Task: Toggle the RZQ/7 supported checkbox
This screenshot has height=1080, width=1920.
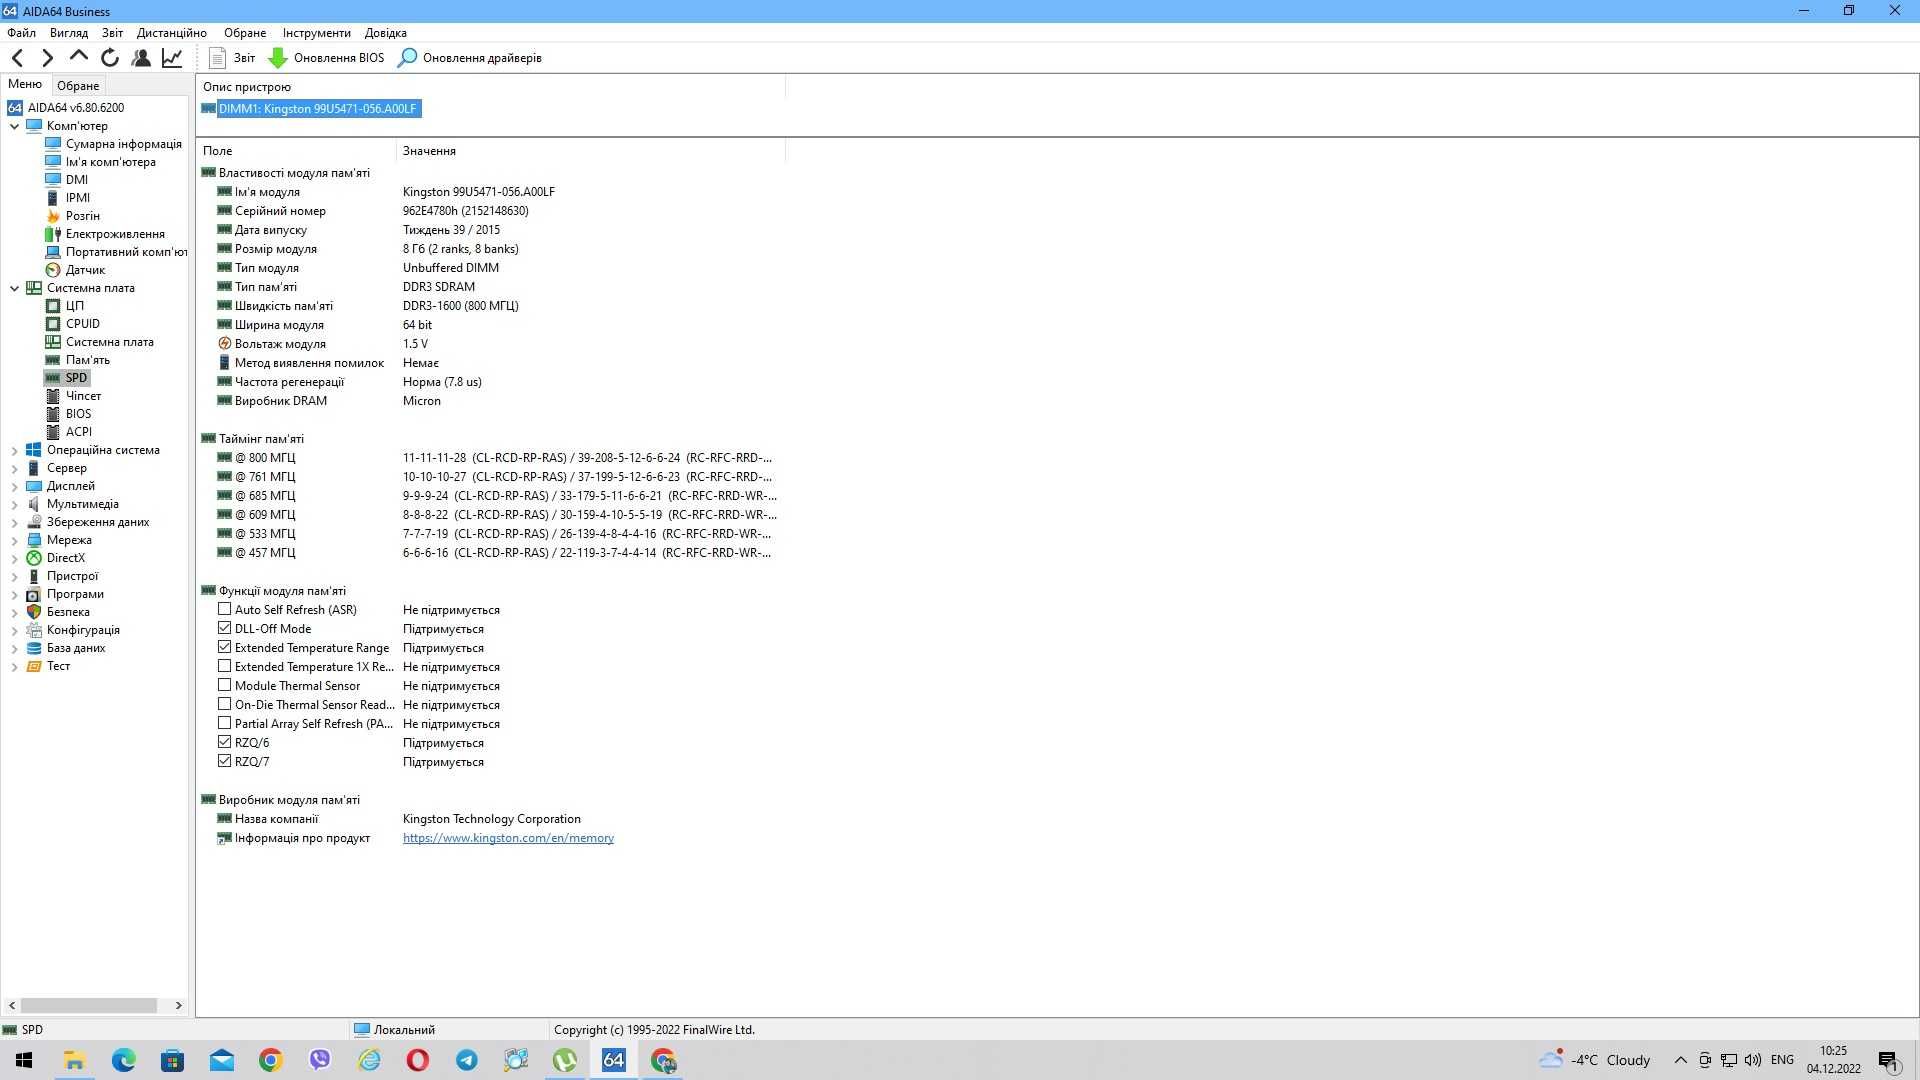Action: tap(224, 761)
